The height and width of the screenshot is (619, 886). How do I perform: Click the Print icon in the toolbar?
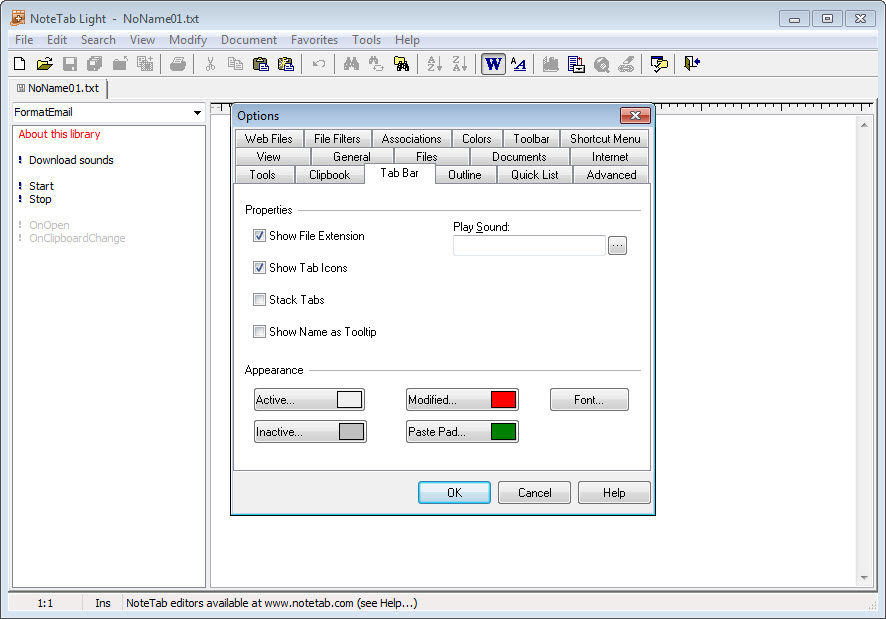(x=178, y=64)
